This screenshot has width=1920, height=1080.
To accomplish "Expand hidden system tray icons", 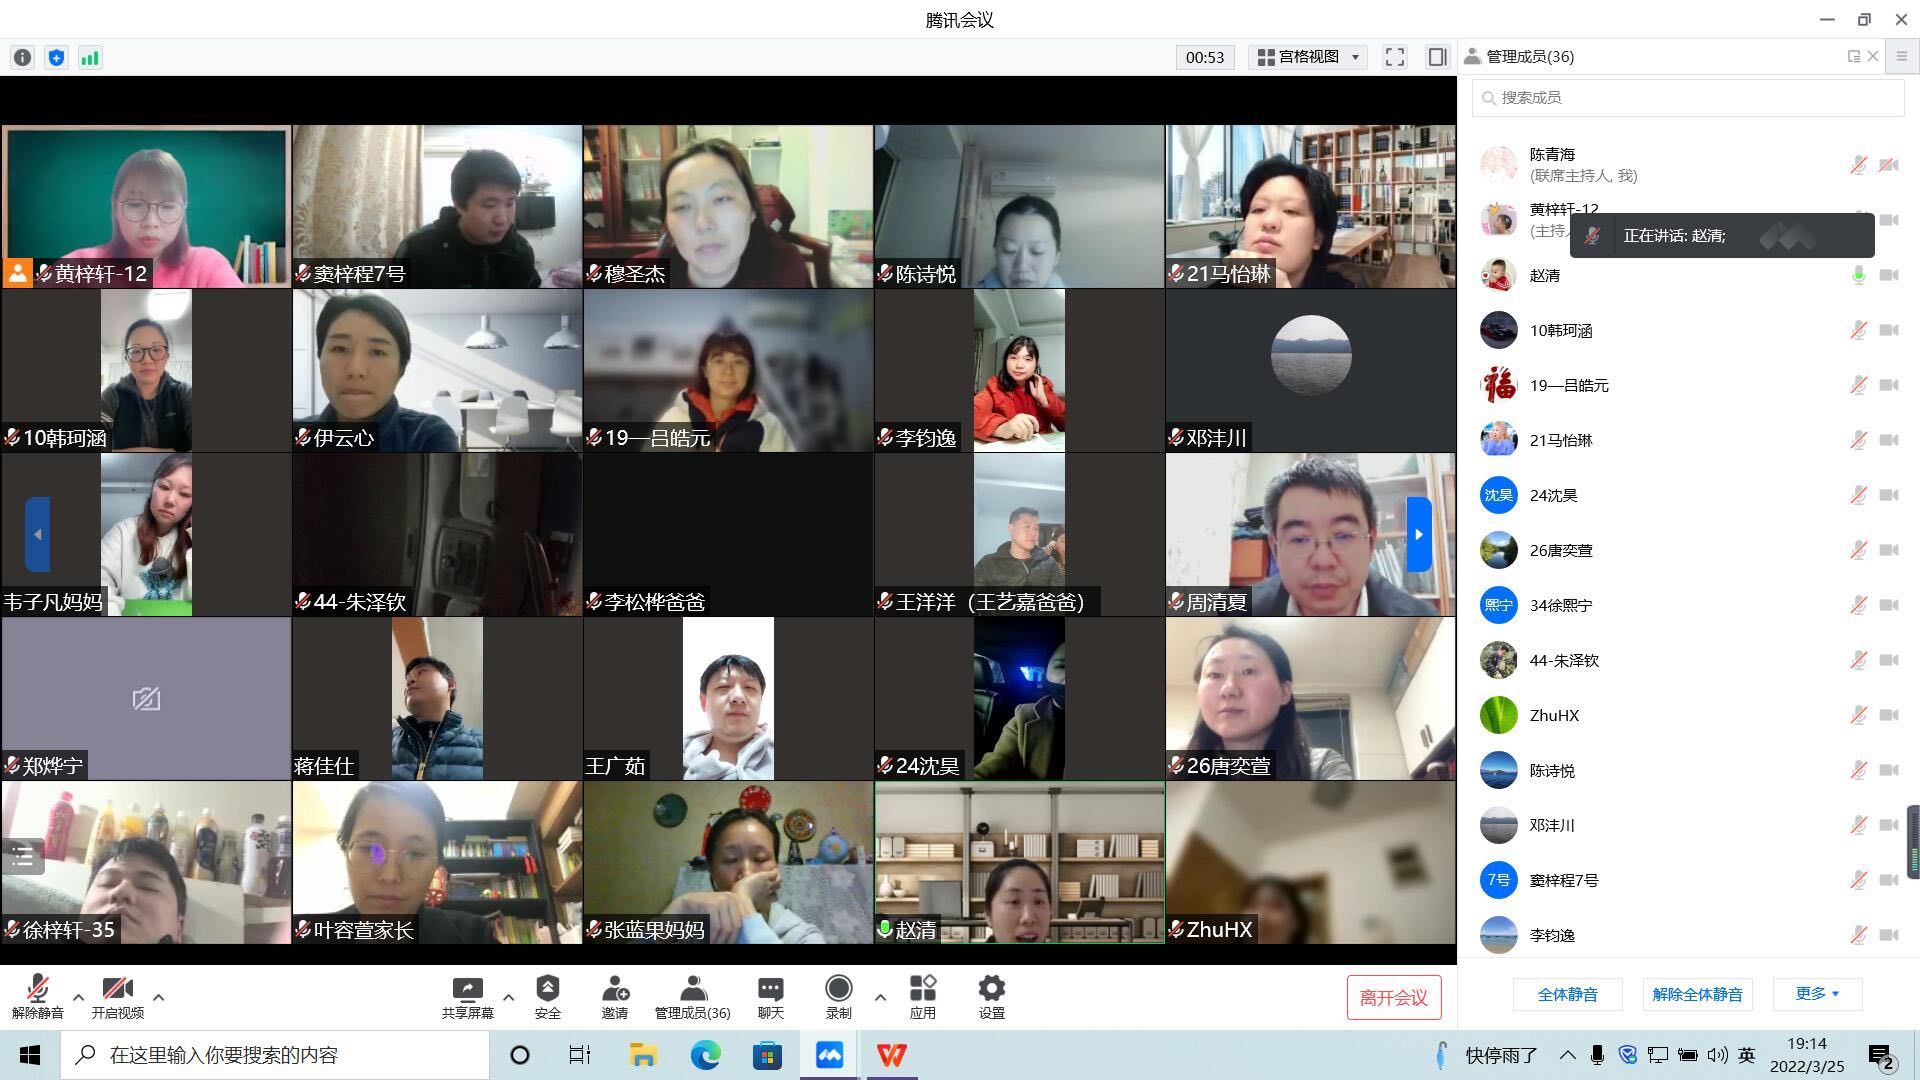I will pyautogui.click(x=1567, y=1055).
